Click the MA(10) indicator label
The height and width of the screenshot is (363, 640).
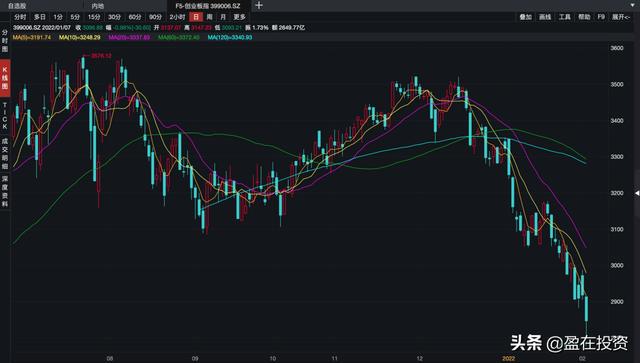(x=80, y=37)
